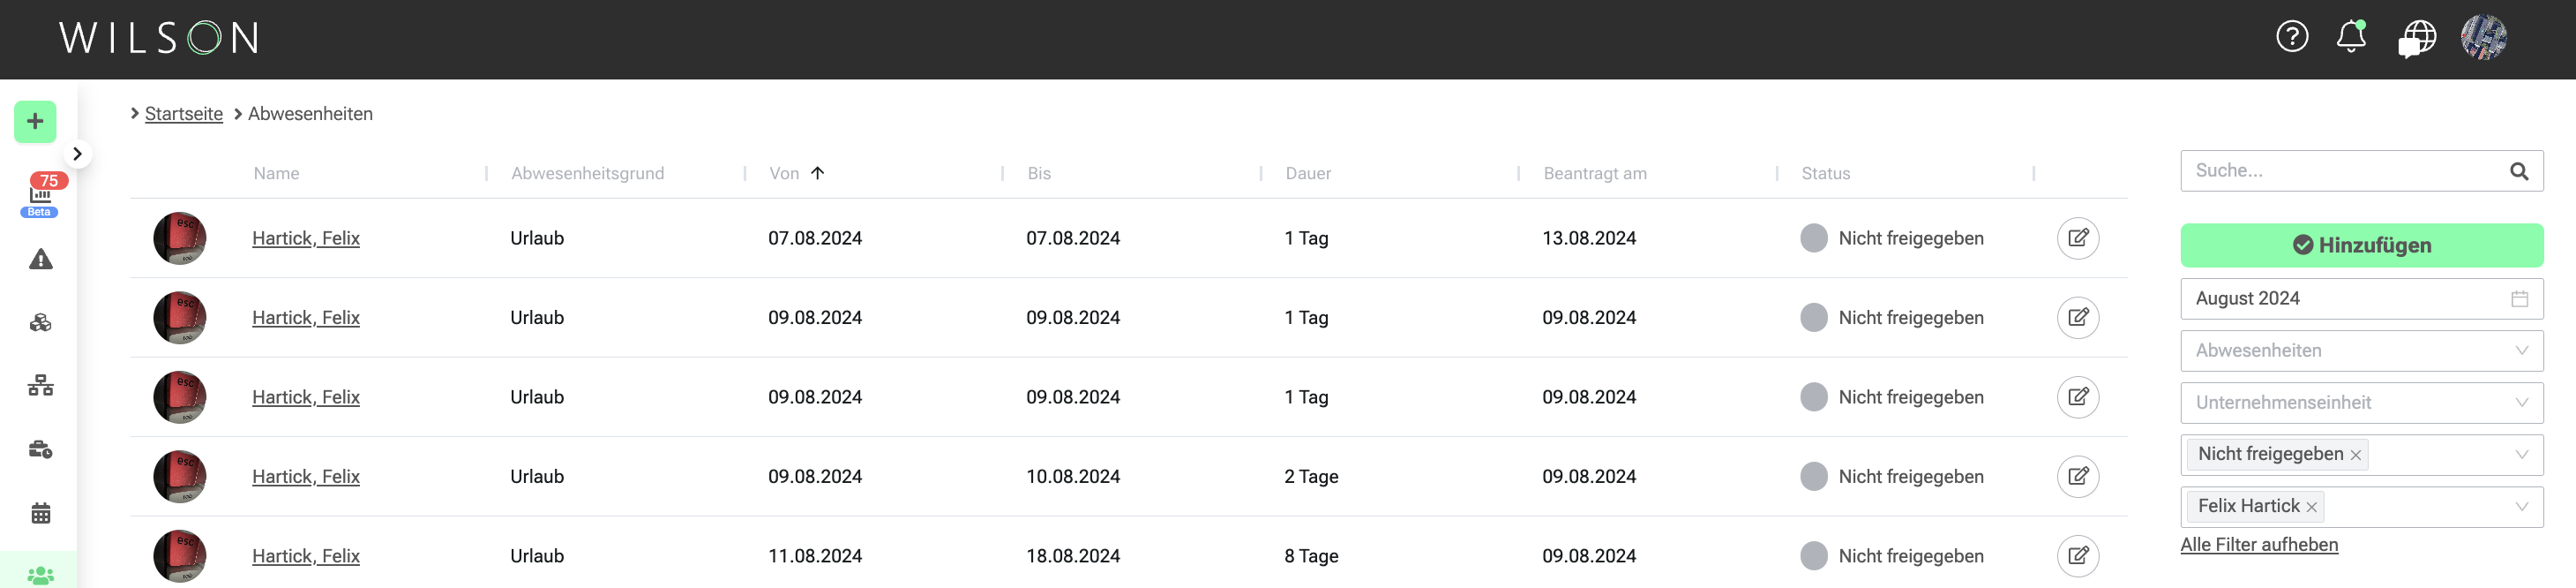2576x588 pixels.
Task: Open the Beta dashboard icon with badge 75
Action: pos(40,196)
